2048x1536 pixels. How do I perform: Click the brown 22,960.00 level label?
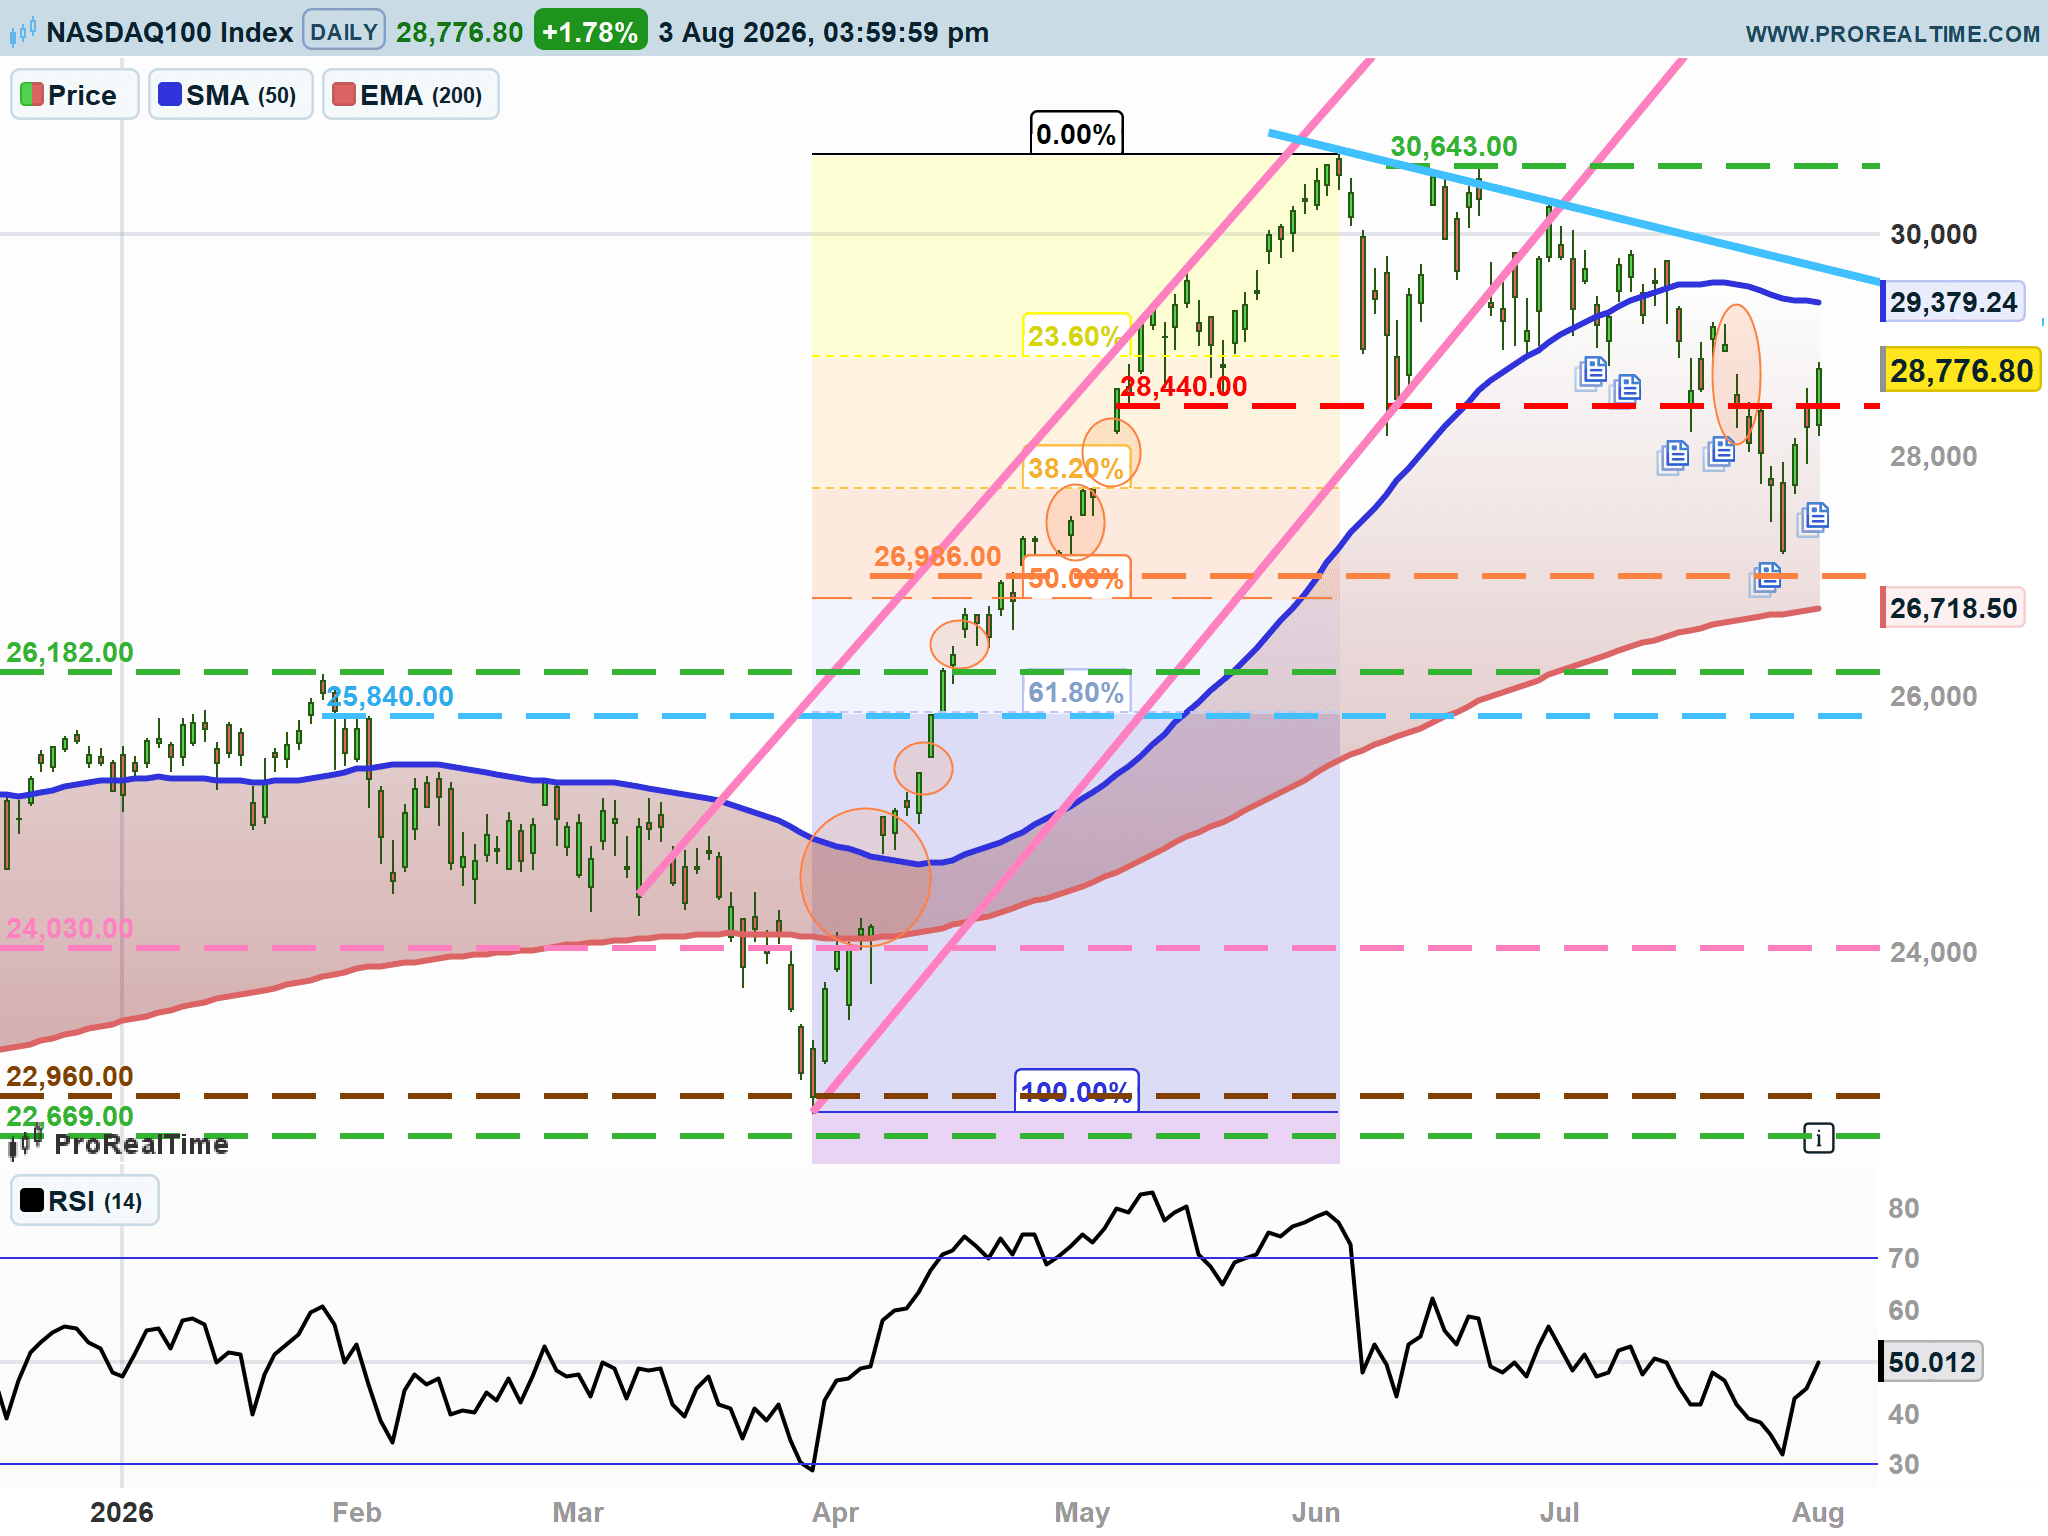[70, 1076]
